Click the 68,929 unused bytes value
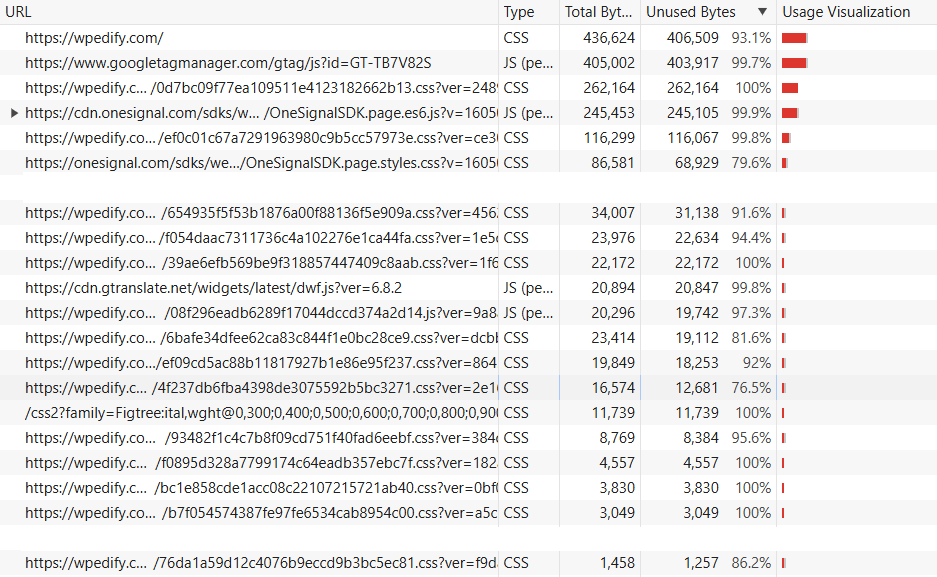 tap(696, 163)
